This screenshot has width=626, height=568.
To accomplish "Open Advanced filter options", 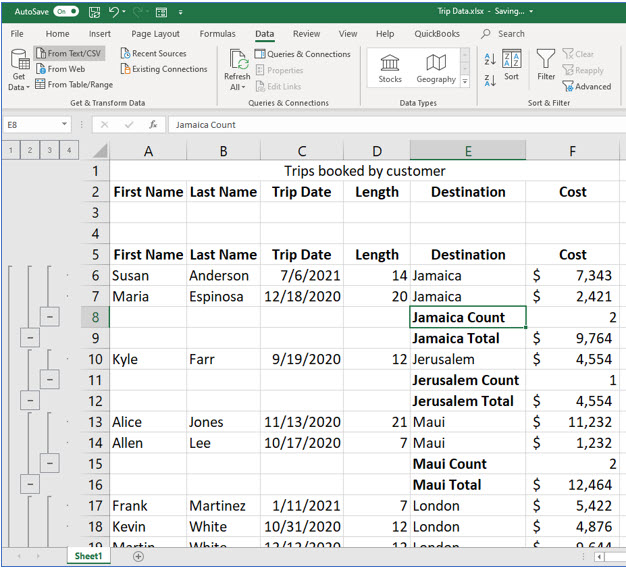I will (x=587, y=86).
